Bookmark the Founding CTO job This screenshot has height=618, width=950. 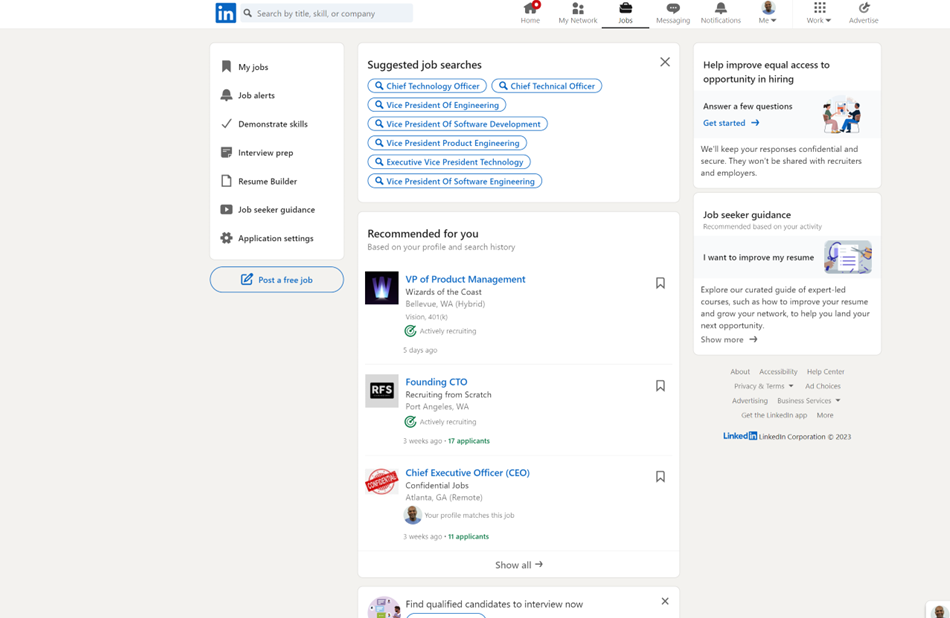click(660, 385)
